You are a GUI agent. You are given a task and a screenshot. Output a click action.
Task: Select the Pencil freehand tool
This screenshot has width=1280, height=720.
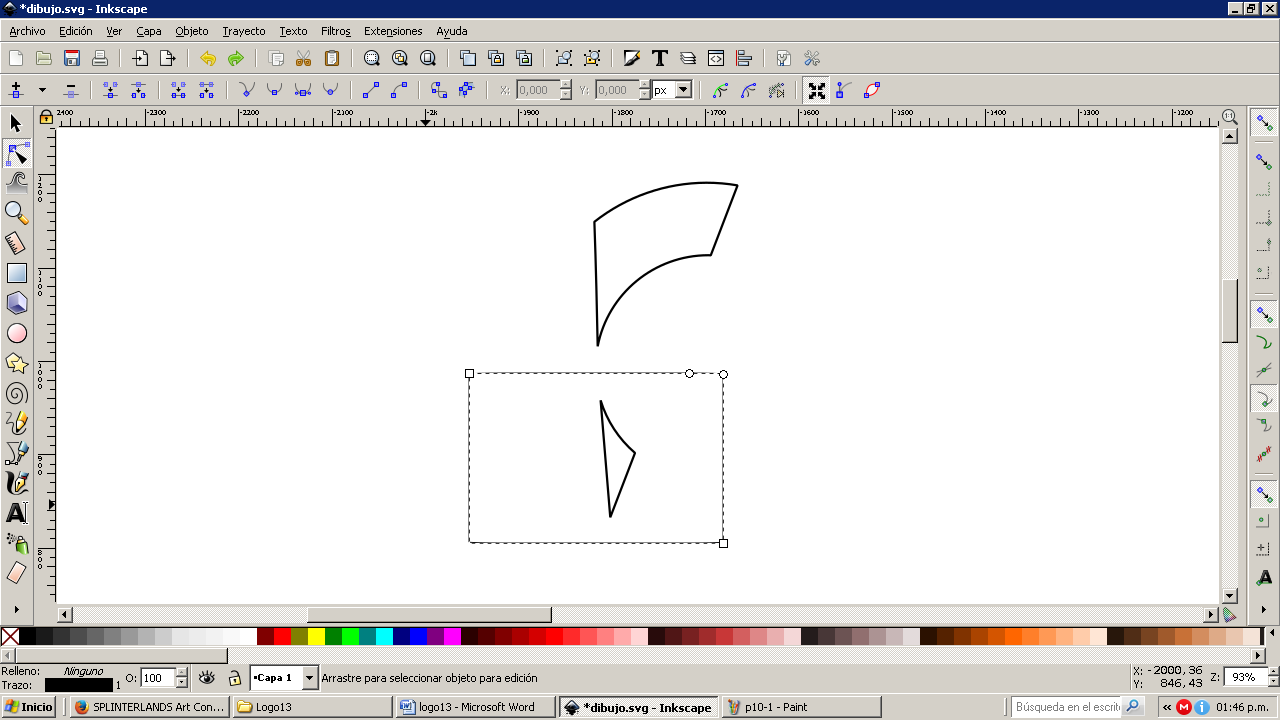[16, 423]
